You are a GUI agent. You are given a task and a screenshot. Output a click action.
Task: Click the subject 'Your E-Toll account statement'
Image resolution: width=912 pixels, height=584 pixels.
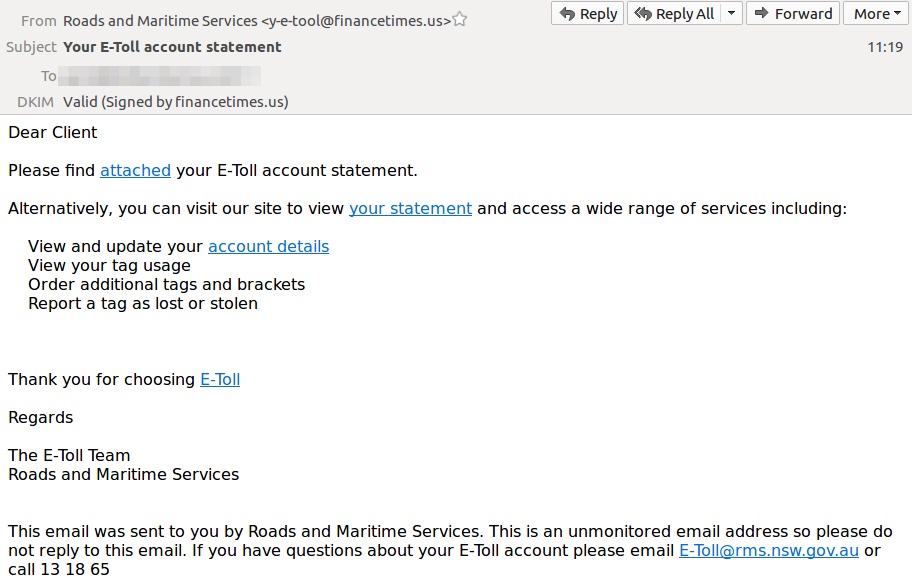point(172,47)
